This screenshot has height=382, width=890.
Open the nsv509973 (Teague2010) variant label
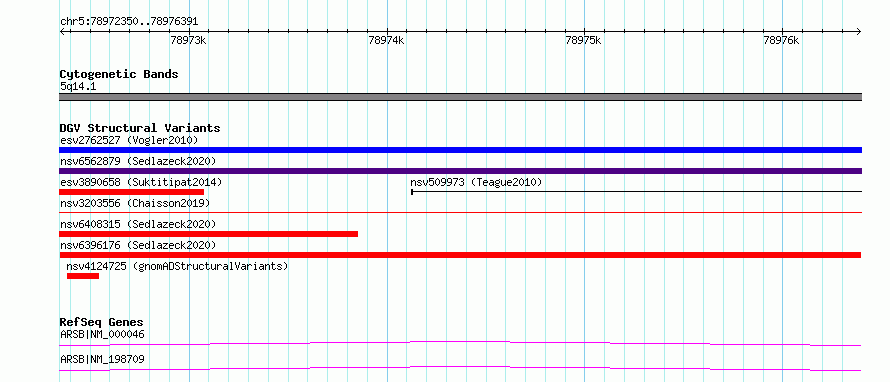[476, 182]
